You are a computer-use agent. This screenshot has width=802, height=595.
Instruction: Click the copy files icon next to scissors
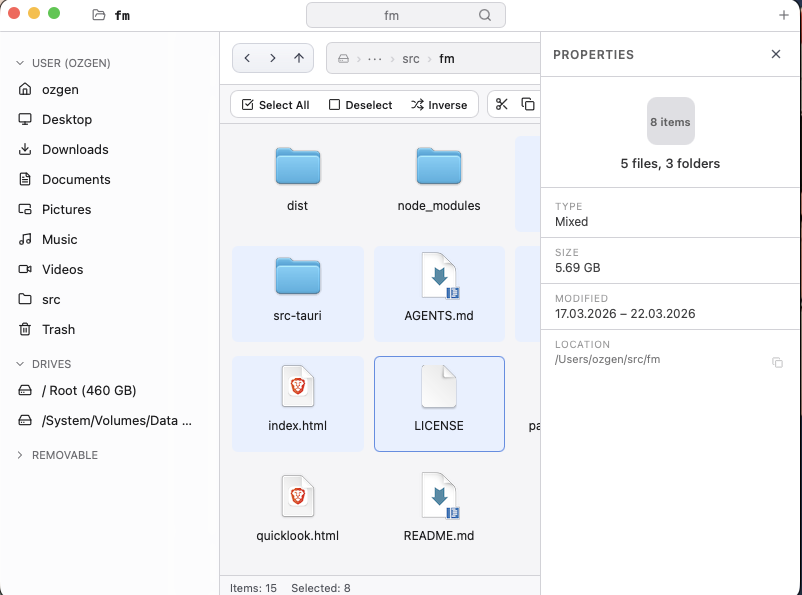point(530,104)
